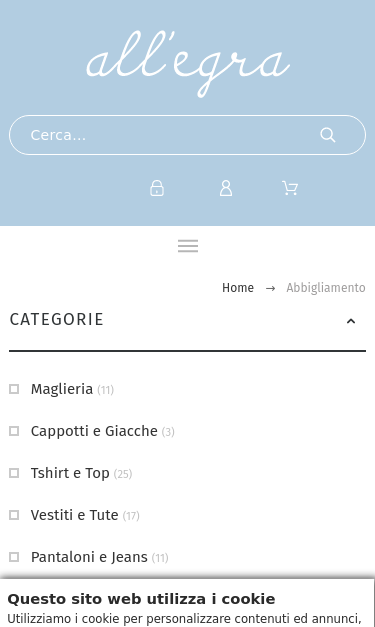
Task: Check the Pantaloni e Jeans checkbox
Action: coord(14,557)
